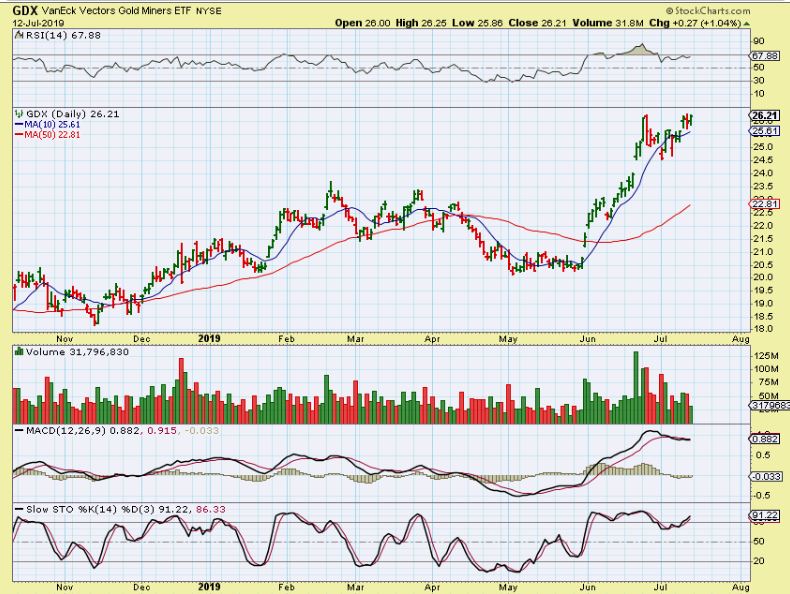Click the green up arrow beside Chg
The height and width of the screenshot is (594, 790).
click(746, 23)
